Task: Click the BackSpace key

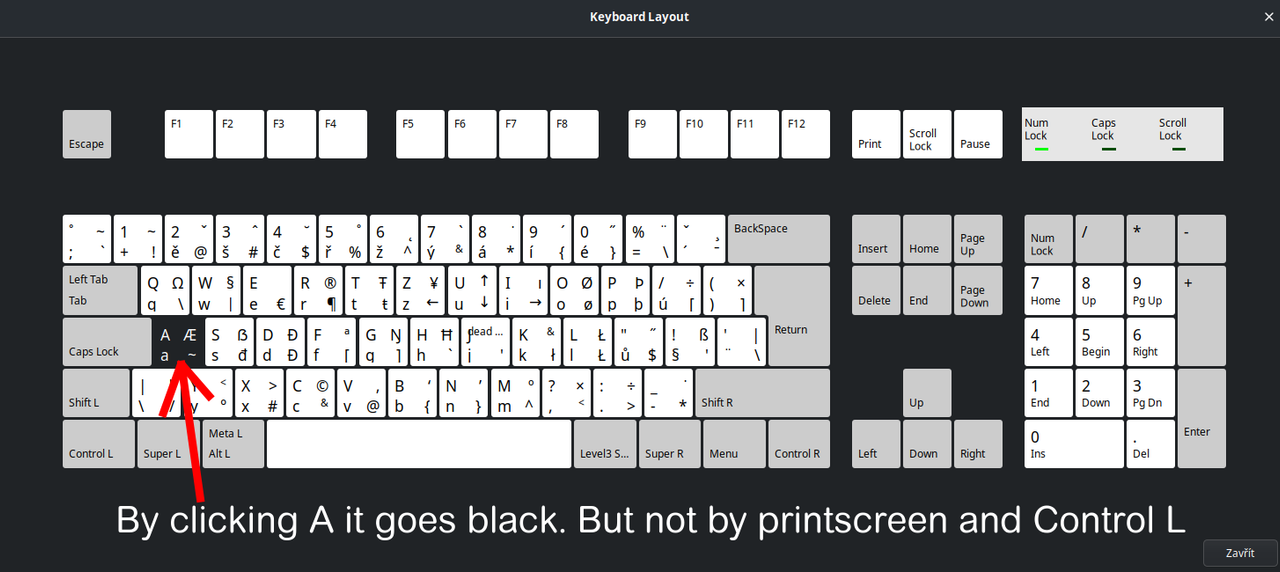Action: pos(779,239)
